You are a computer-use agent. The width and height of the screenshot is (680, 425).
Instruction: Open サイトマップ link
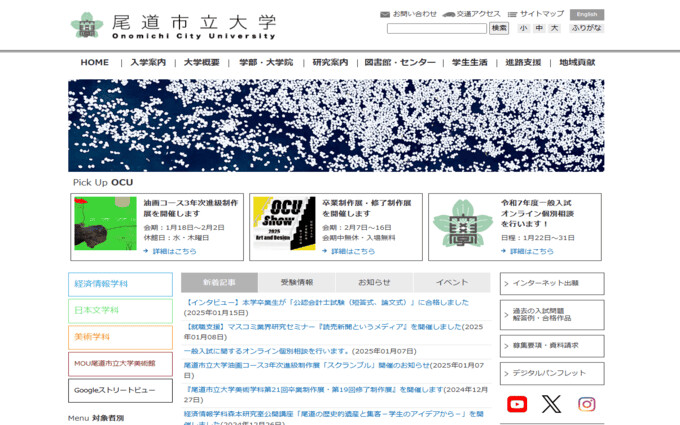tap(542, 14)
